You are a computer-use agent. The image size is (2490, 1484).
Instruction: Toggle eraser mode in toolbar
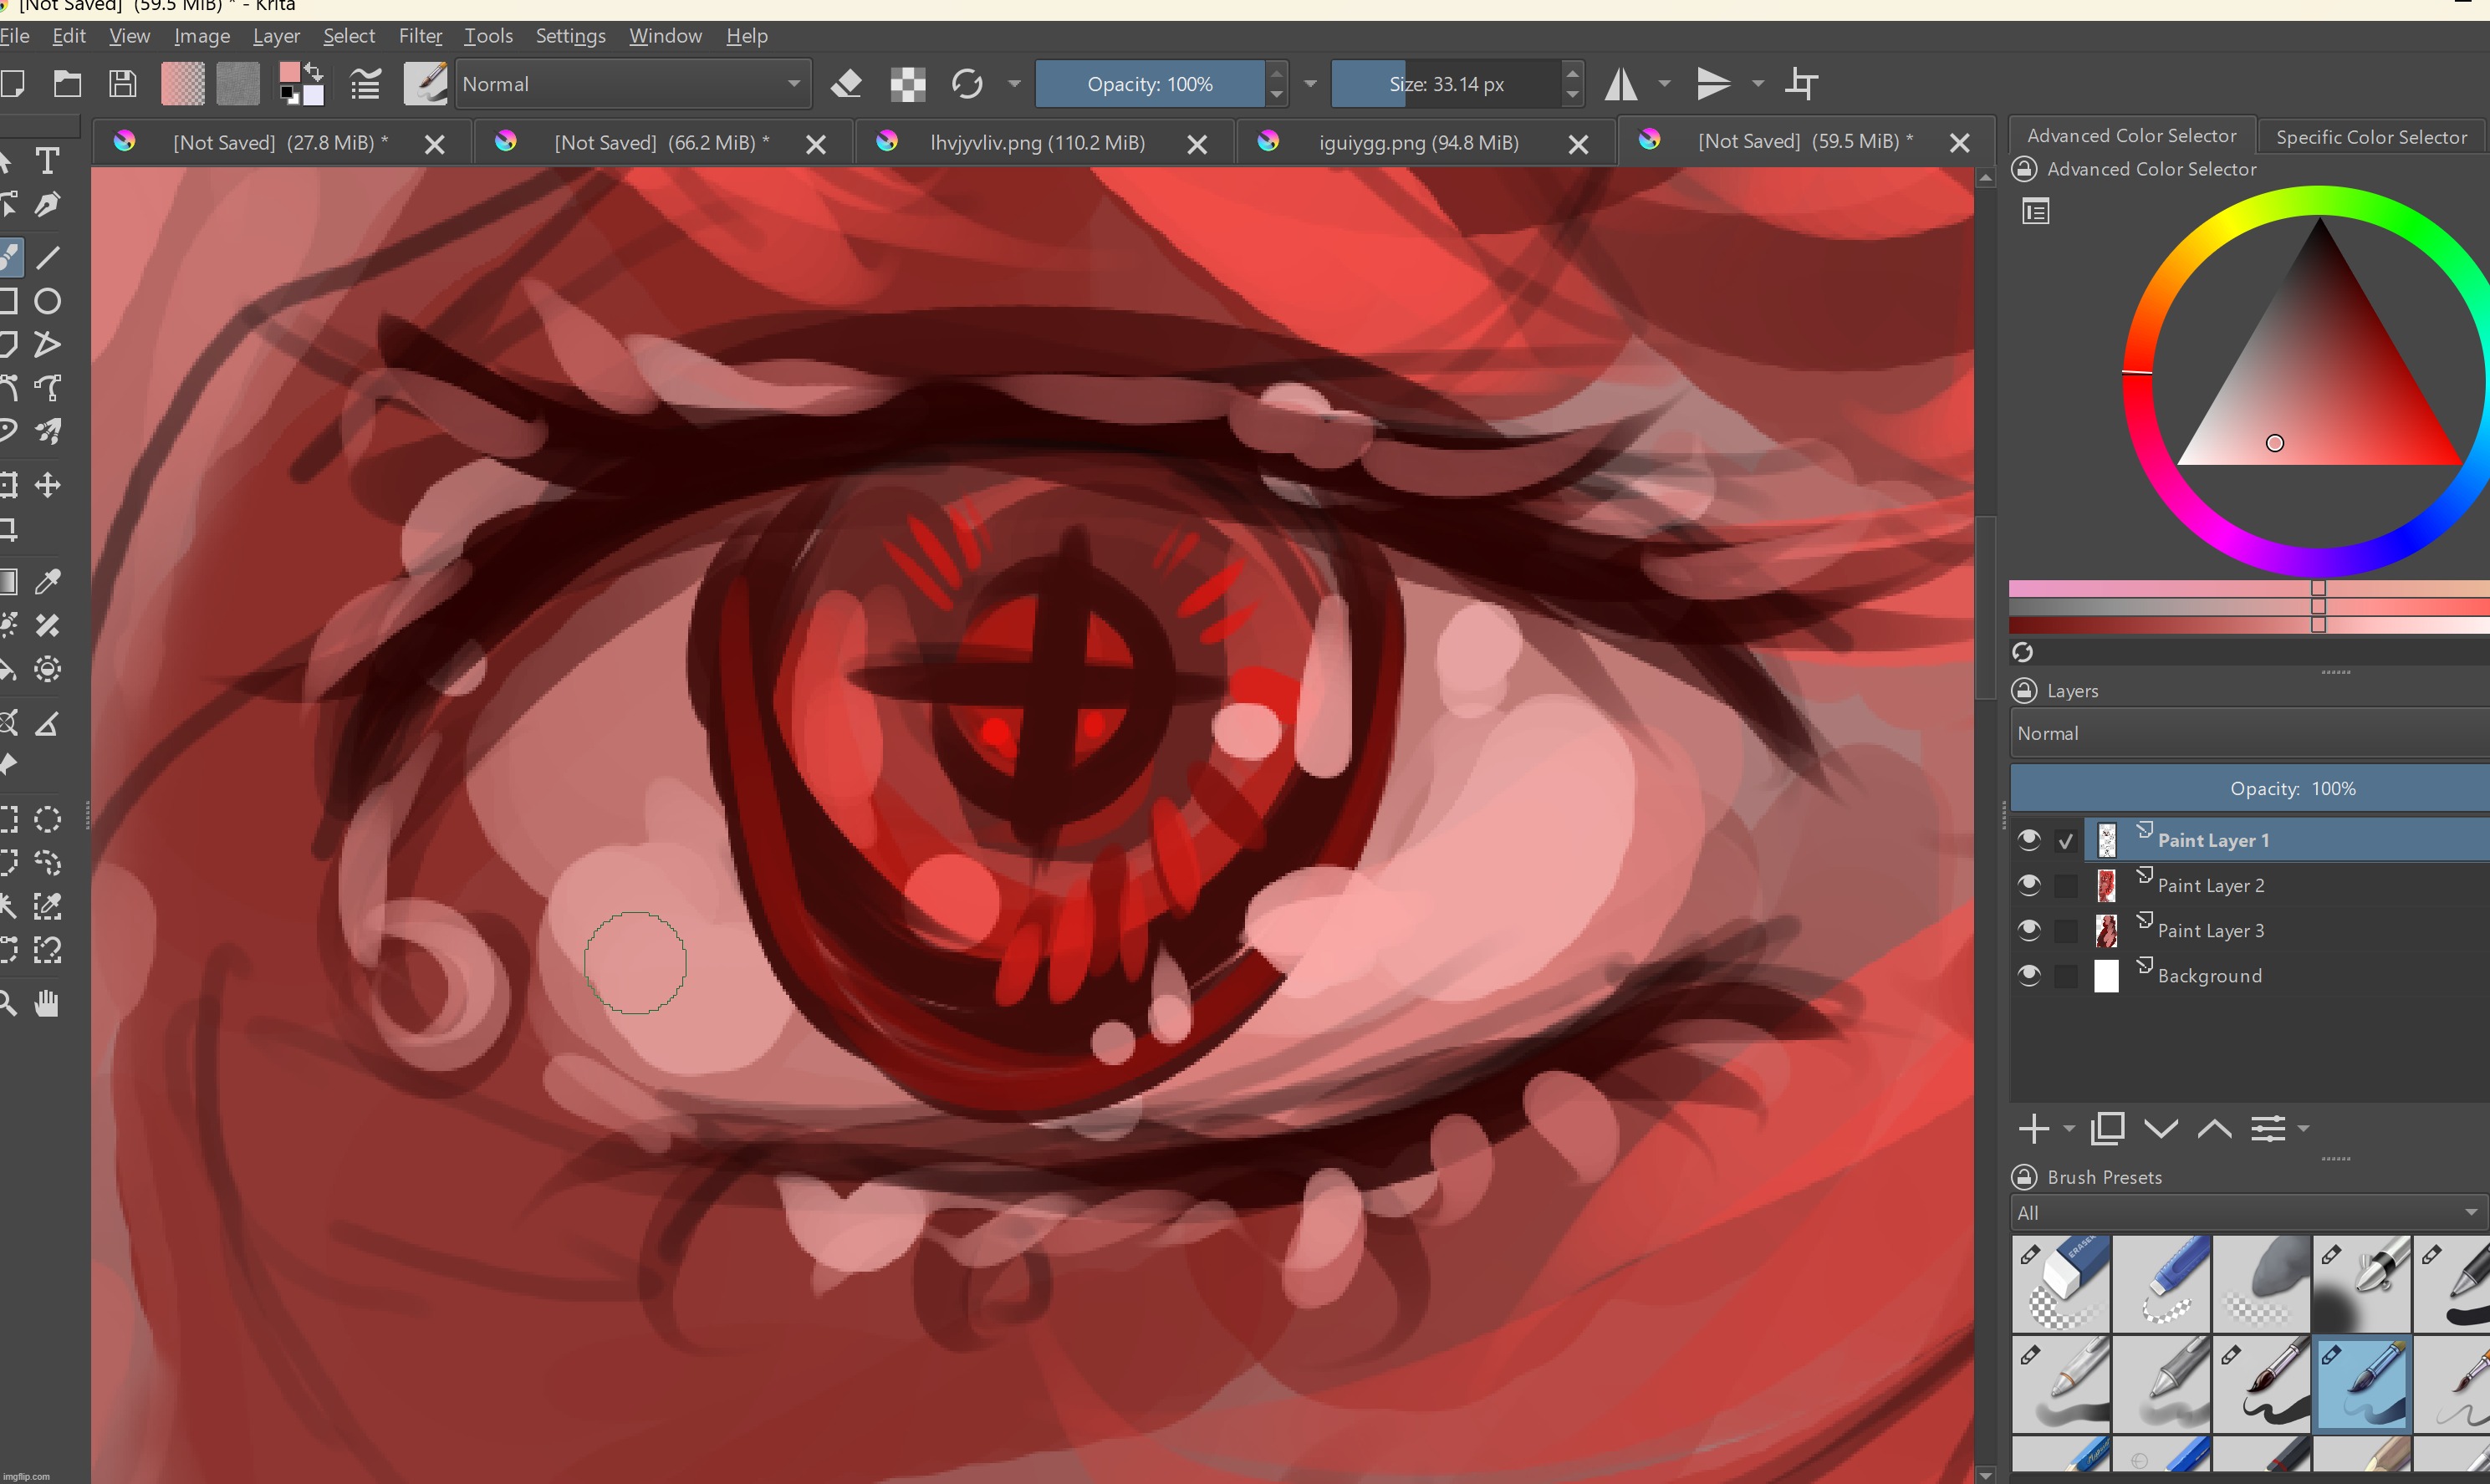[x=846, y=84]
